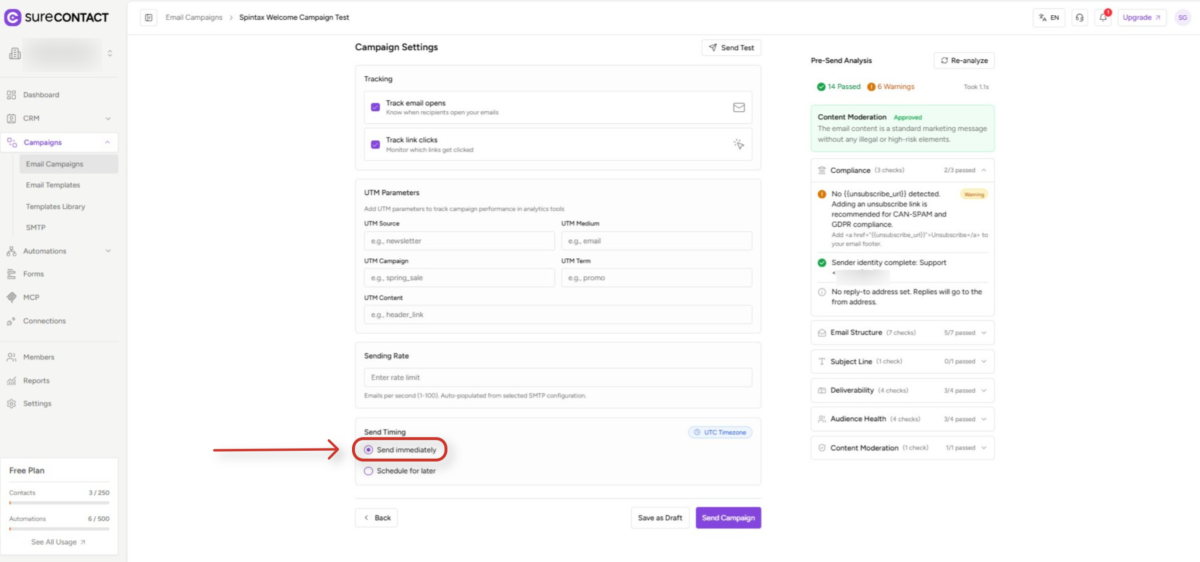Focus the UTM Medium field
1200x562 pixels.
pos(657,241)
